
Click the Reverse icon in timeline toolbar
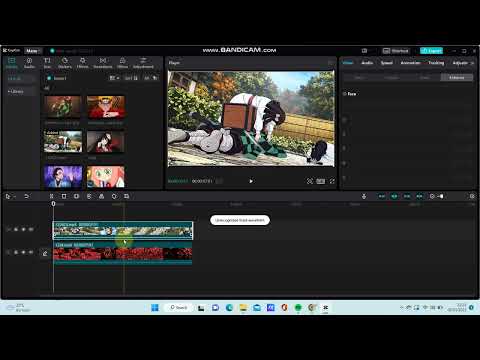pos(89,196)
